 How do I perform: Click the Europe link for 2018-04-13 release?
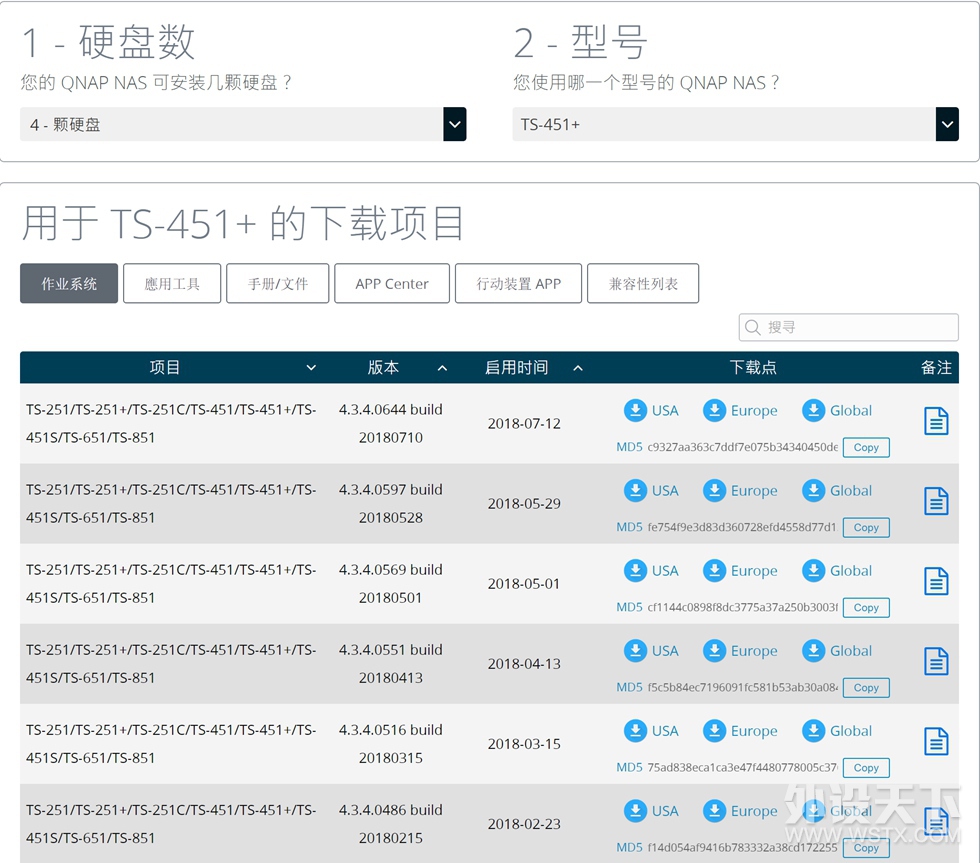[754, 651]
